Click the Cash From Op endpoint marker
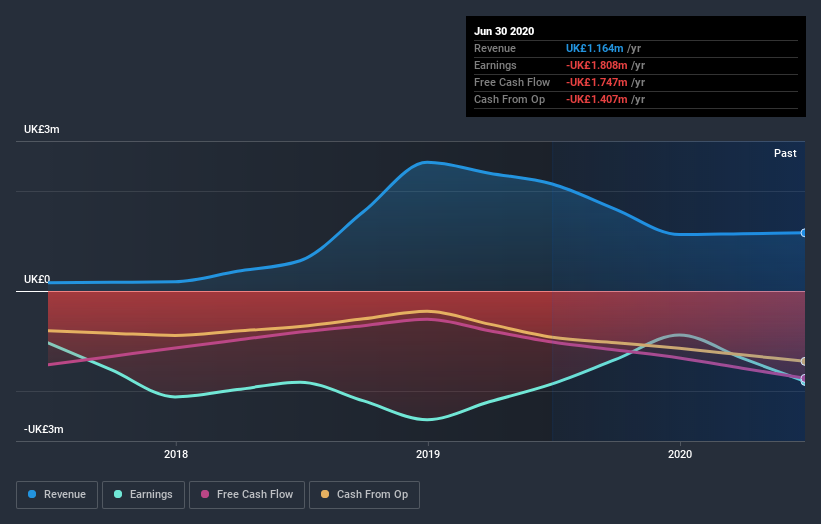This screenshot has width=821, height=524. coord(803,361)
